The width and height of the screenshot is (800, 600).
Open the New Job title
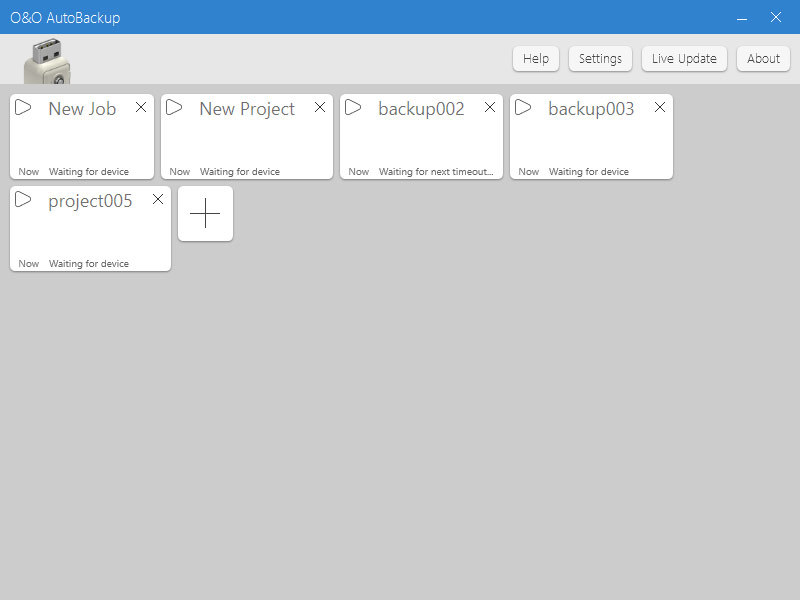point(82,109)
